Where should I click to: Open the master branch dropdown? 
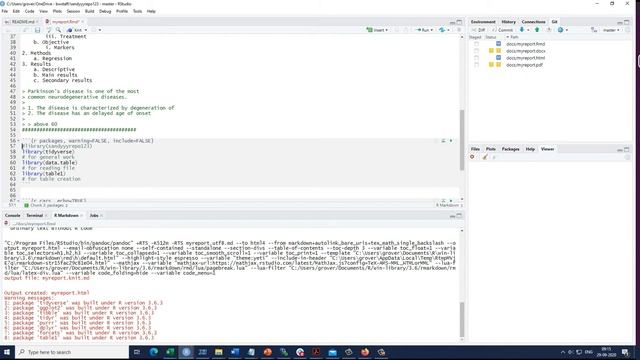point(611,30)
